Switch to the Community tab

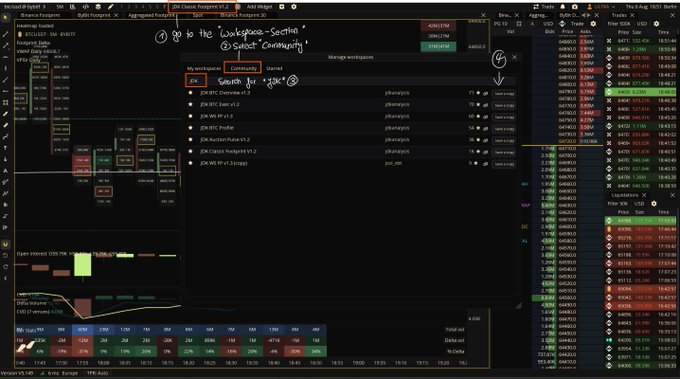coord(243,68)
